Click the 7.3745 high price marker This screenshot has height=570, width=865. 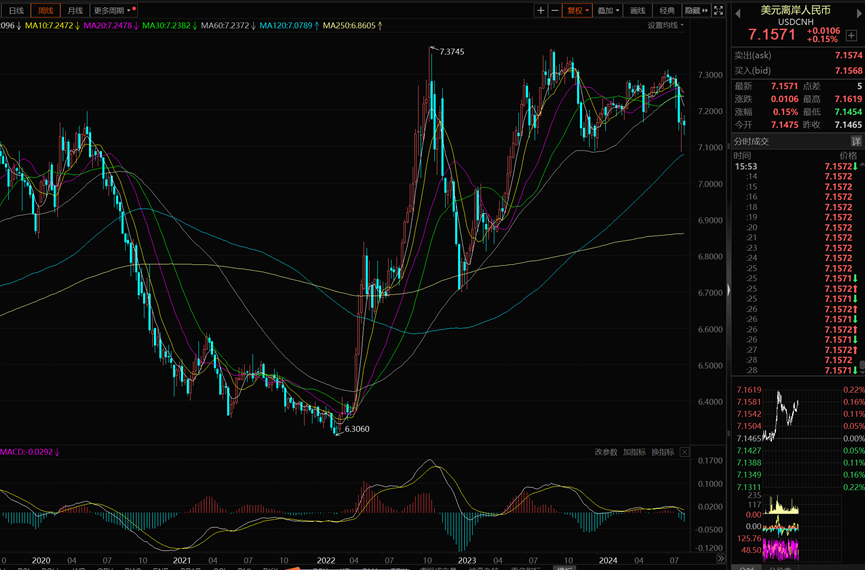coord(451,52)
